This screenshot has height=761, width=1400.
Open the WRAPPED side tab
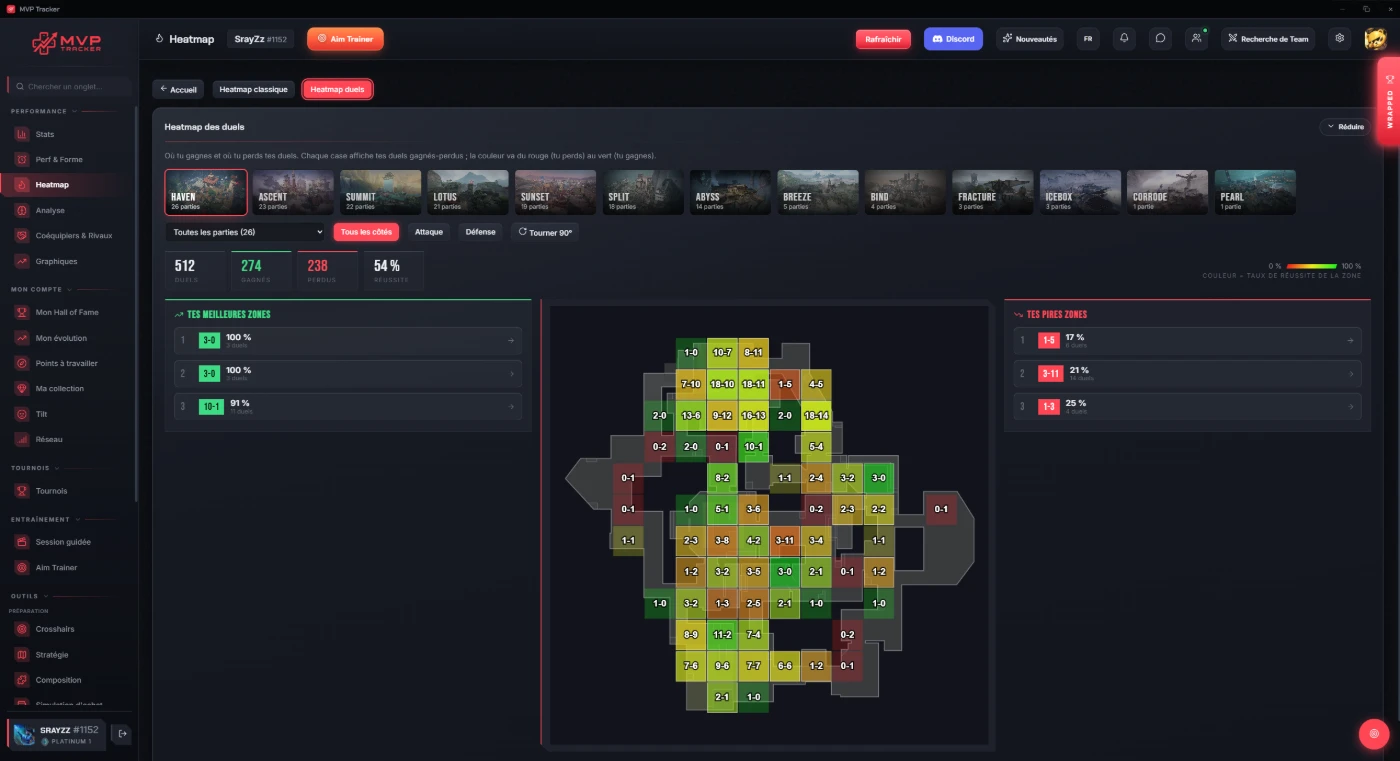1389,102
